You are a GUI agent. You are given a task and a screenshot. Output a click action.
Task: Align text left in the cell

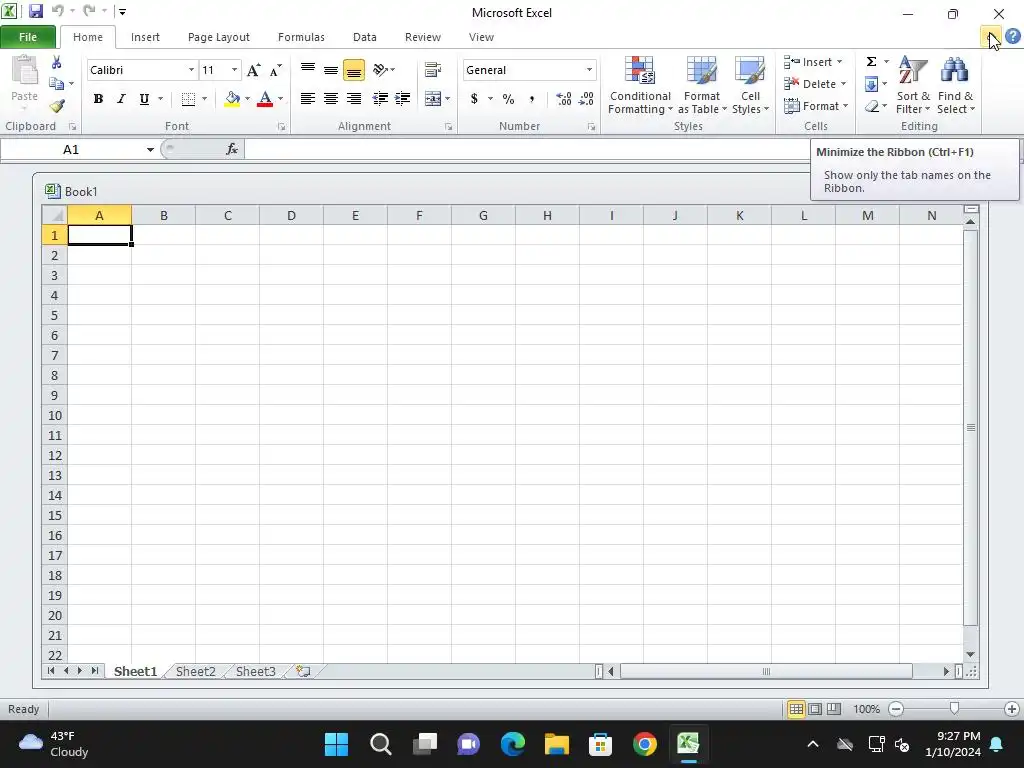(x=308, y=99)
